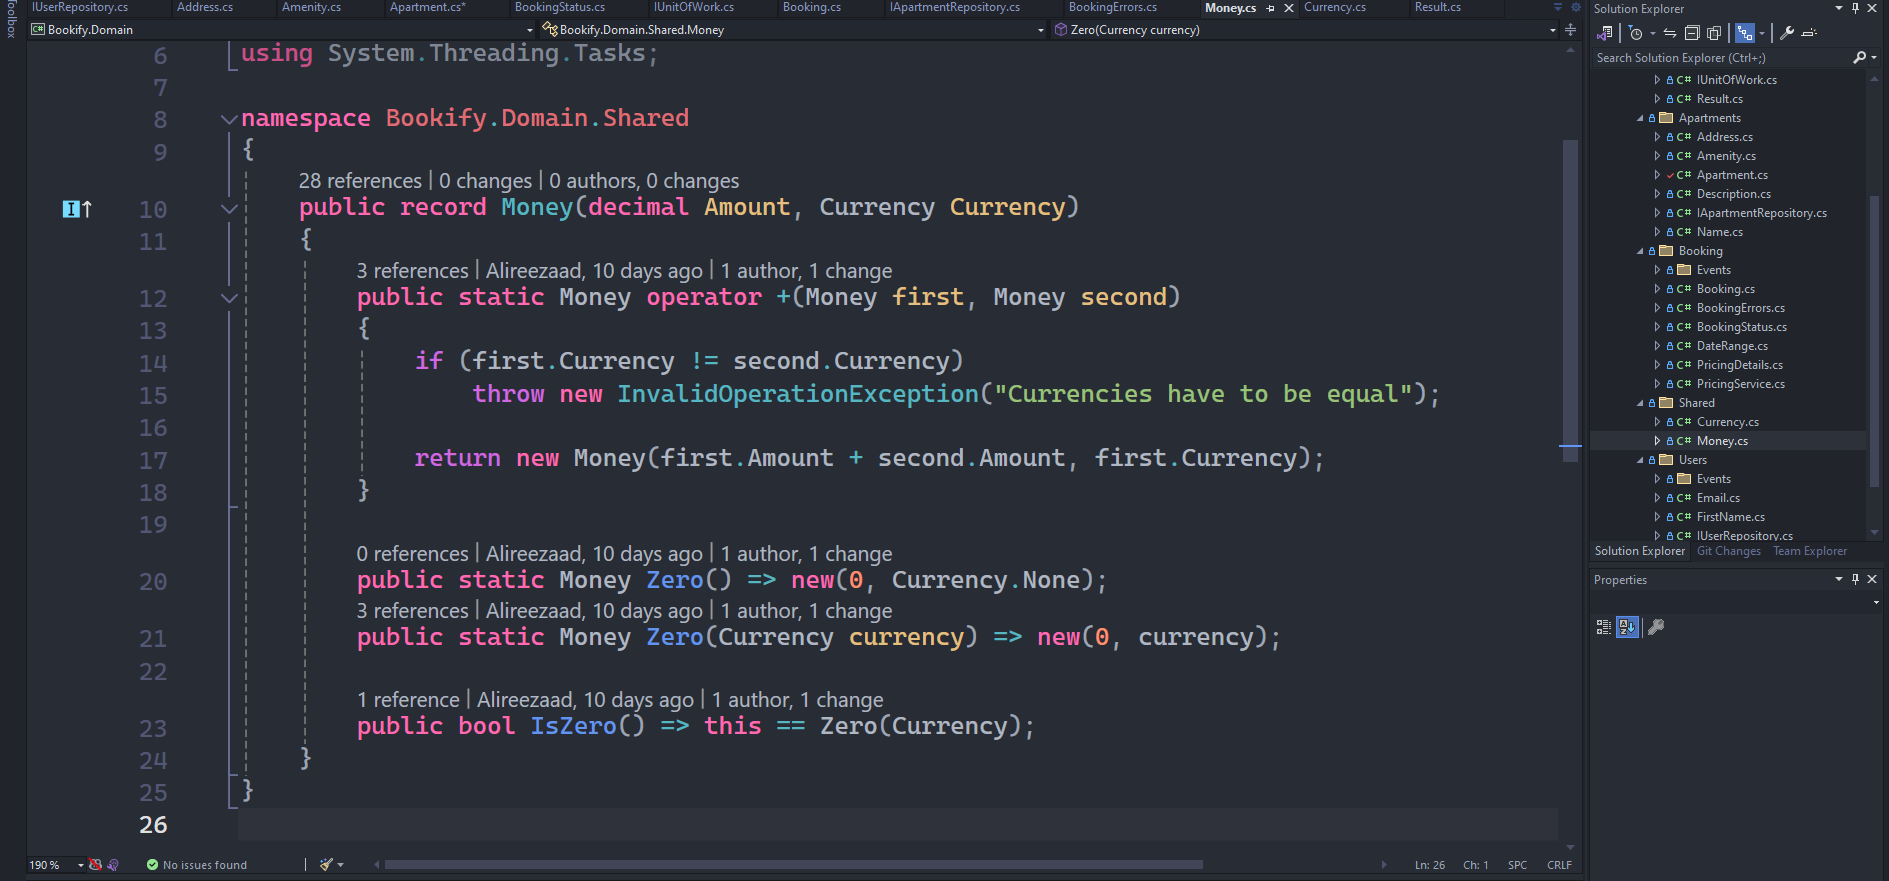Select Email.cs under Users
The image size is (1889, 881).
click(1718, 498)
